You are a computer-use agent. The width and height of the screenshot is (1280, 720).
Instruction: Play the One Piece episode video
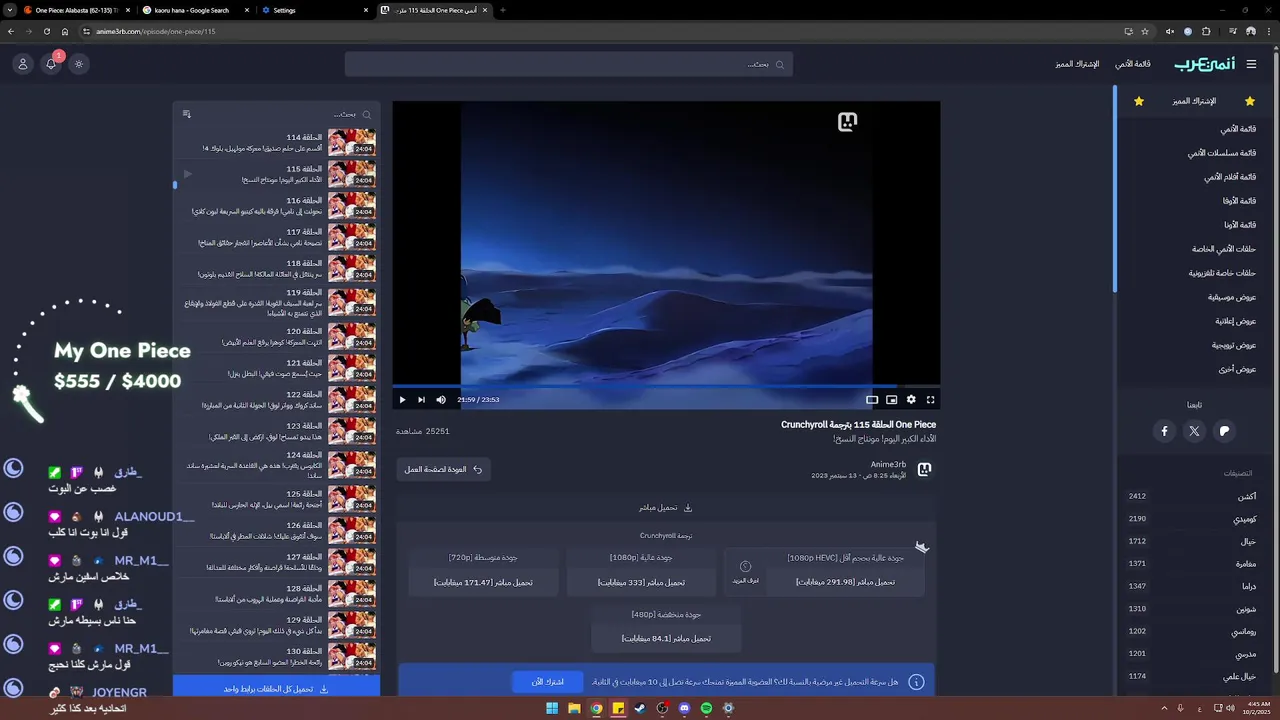pyautogui.click(x=402, y=399)
